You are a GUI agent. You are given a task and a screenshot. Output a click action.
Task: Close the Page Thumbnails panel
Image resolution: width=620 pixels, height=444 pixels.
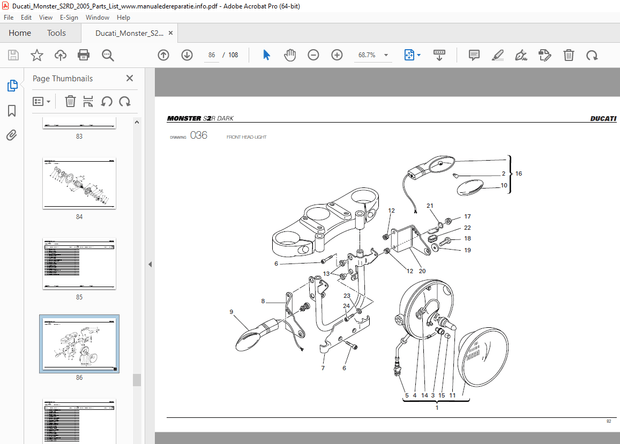pos(130,78)
